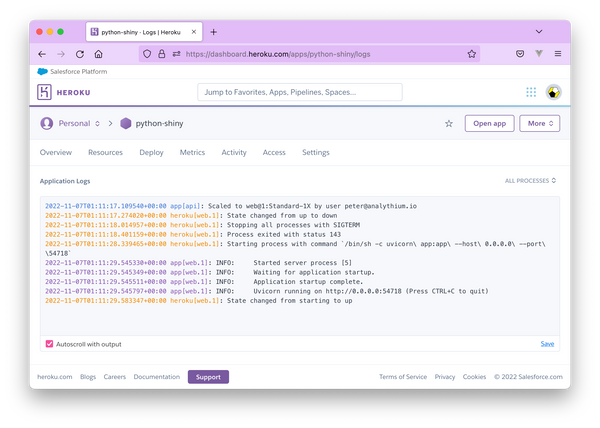The image size is (600, 428).
Task: Reload the page with refresh icon
Action: [x=80, y=54]
